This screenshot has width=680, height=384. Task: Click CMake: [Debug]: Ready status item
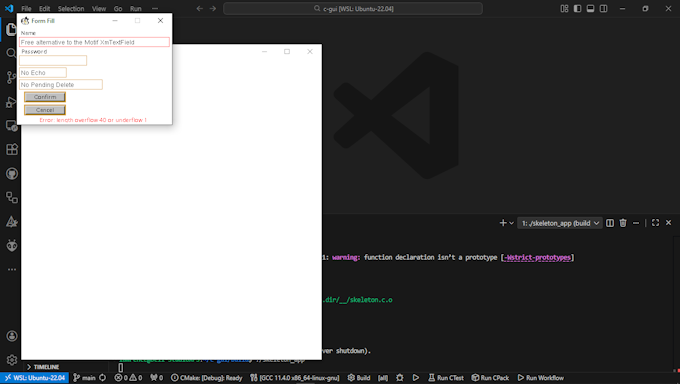point(206,378)
